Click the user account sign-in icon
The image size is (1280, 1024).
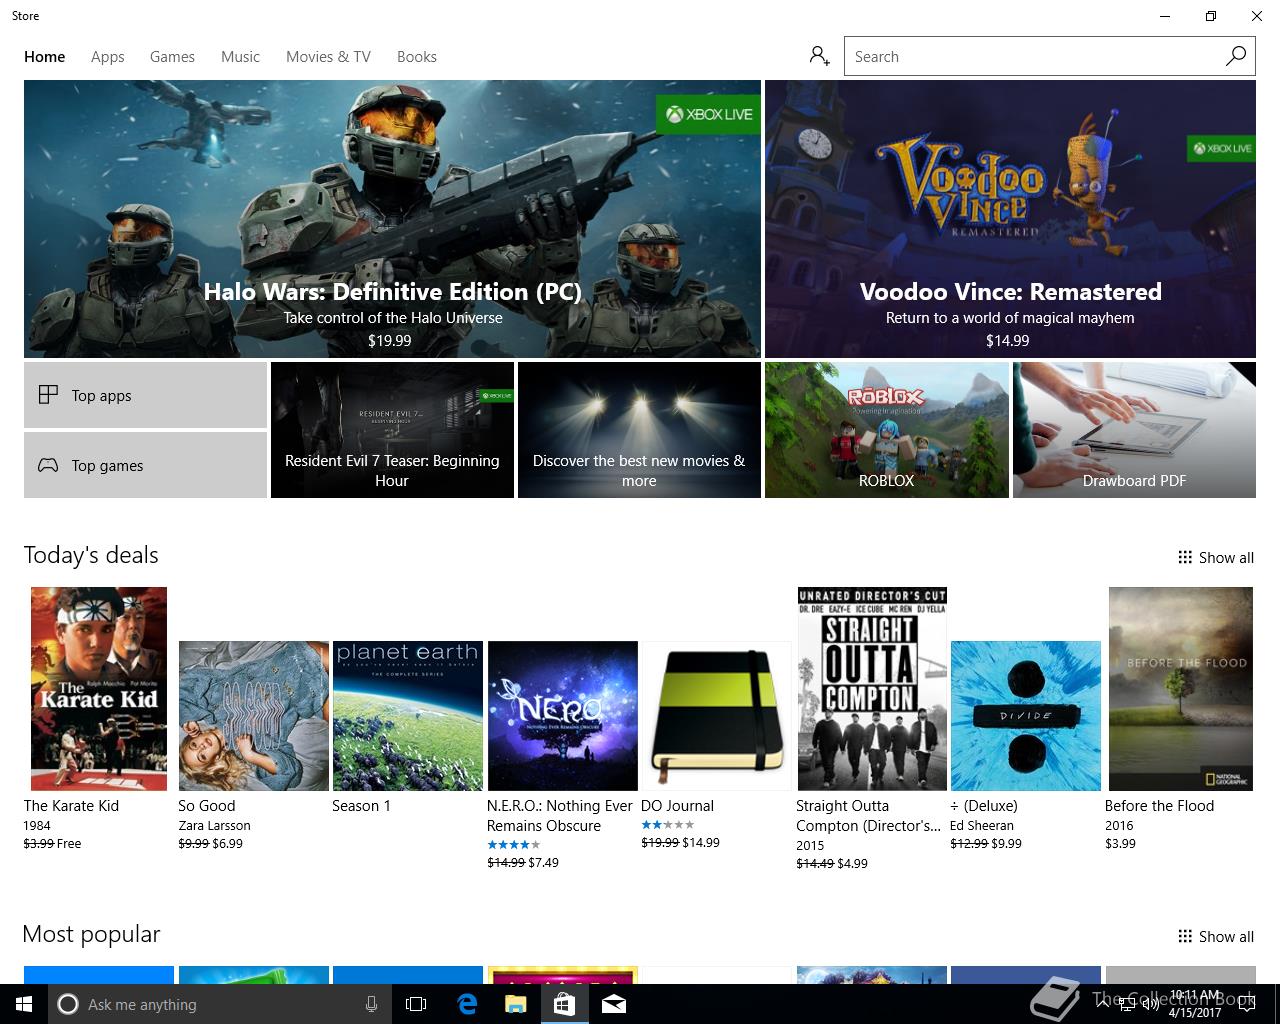(x=820, y=56)
